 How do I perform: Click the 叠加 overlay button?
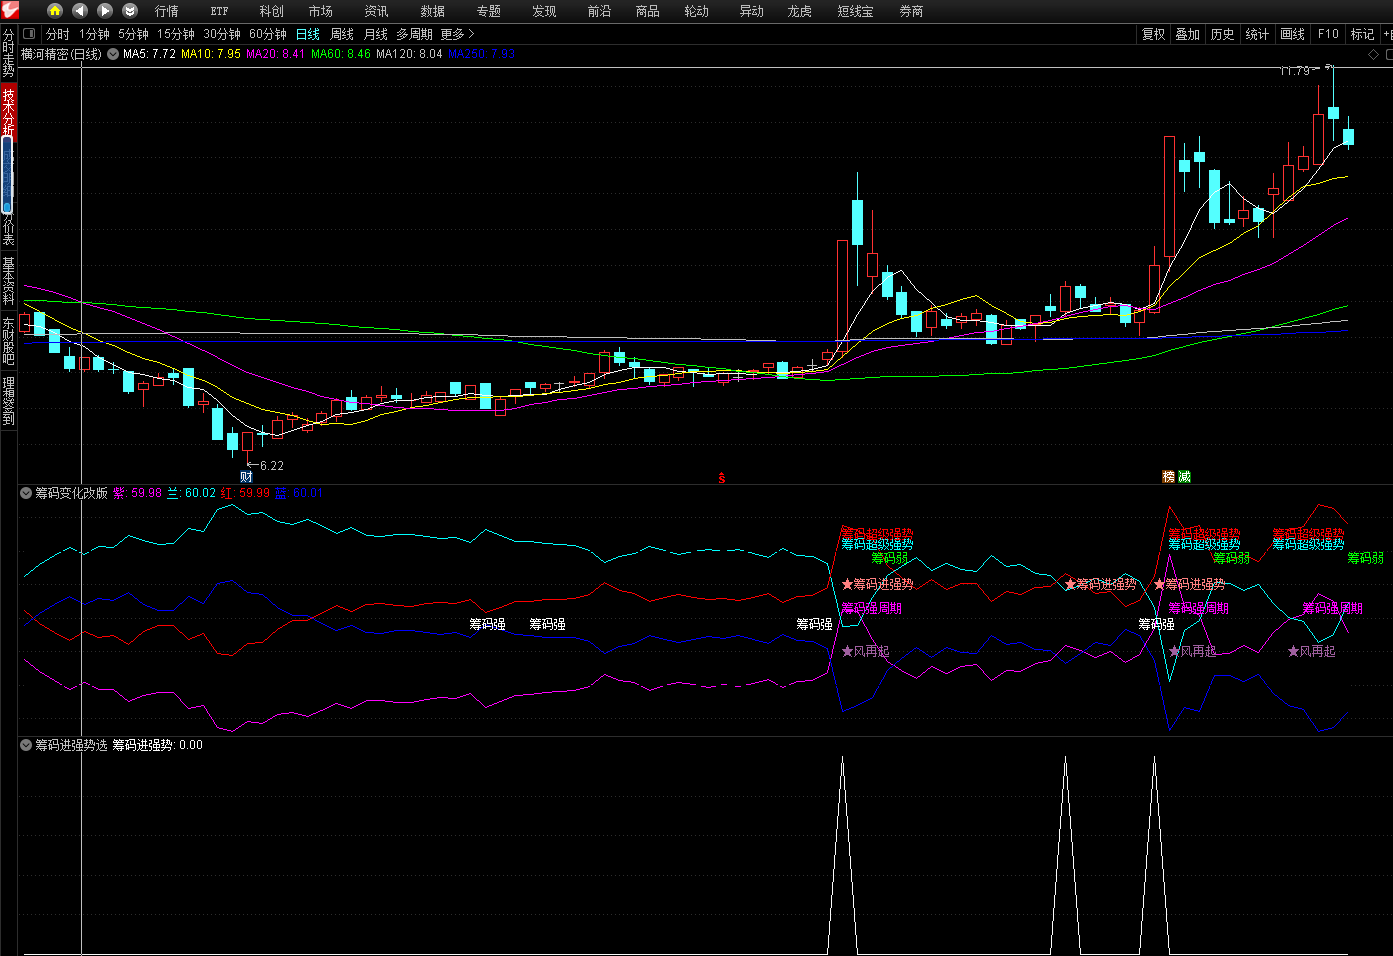coord(1187,34)
